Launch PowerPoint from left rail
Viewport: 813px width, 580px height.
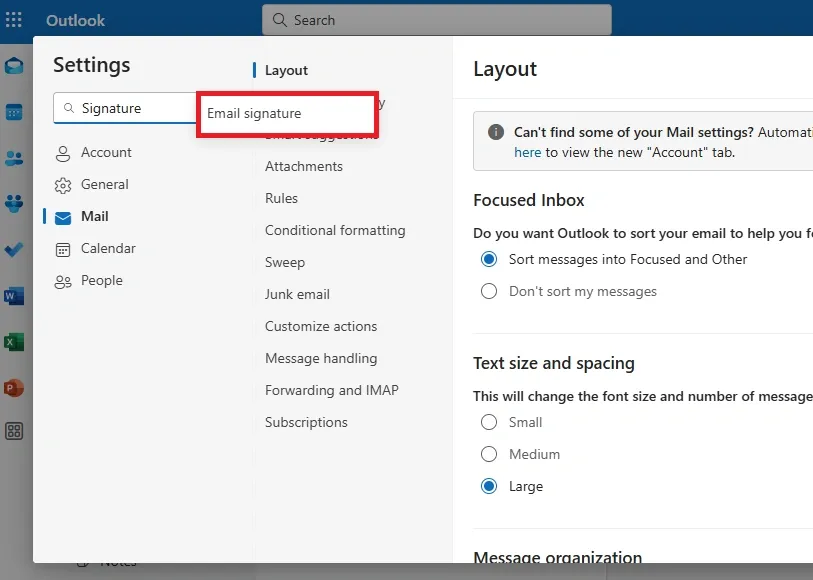pos(14,388)
